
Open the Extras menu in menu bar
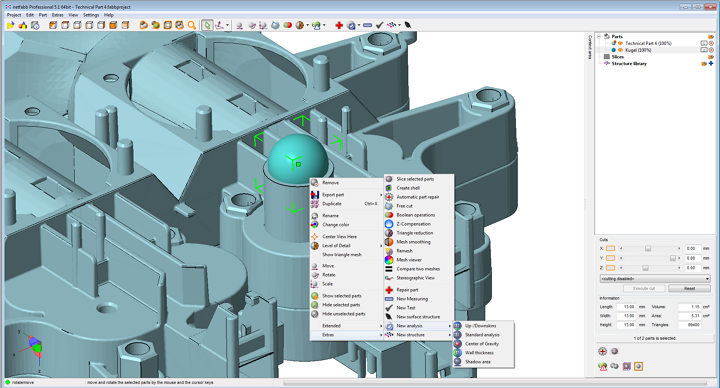pos(58,15)
